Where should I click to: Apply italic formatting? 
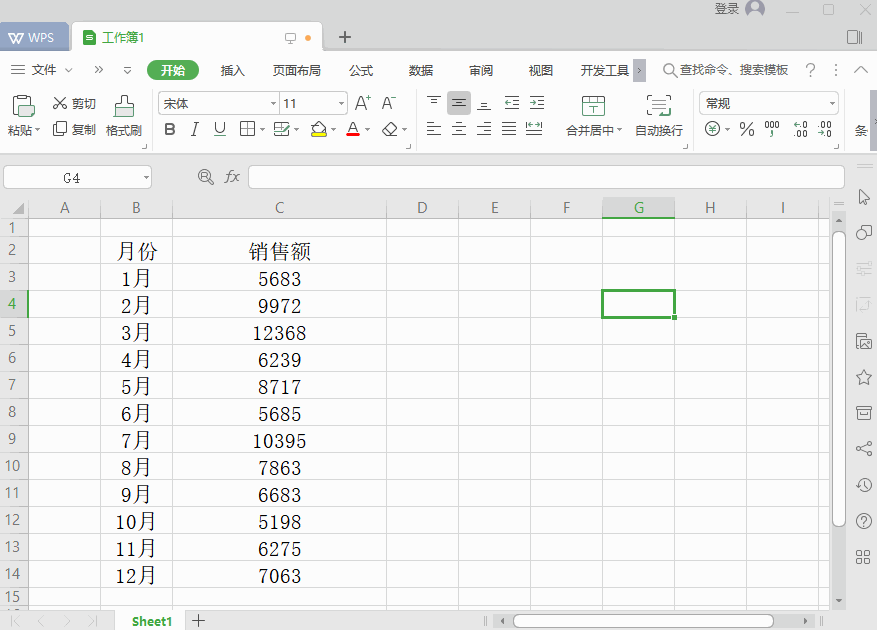coord(194,129)
